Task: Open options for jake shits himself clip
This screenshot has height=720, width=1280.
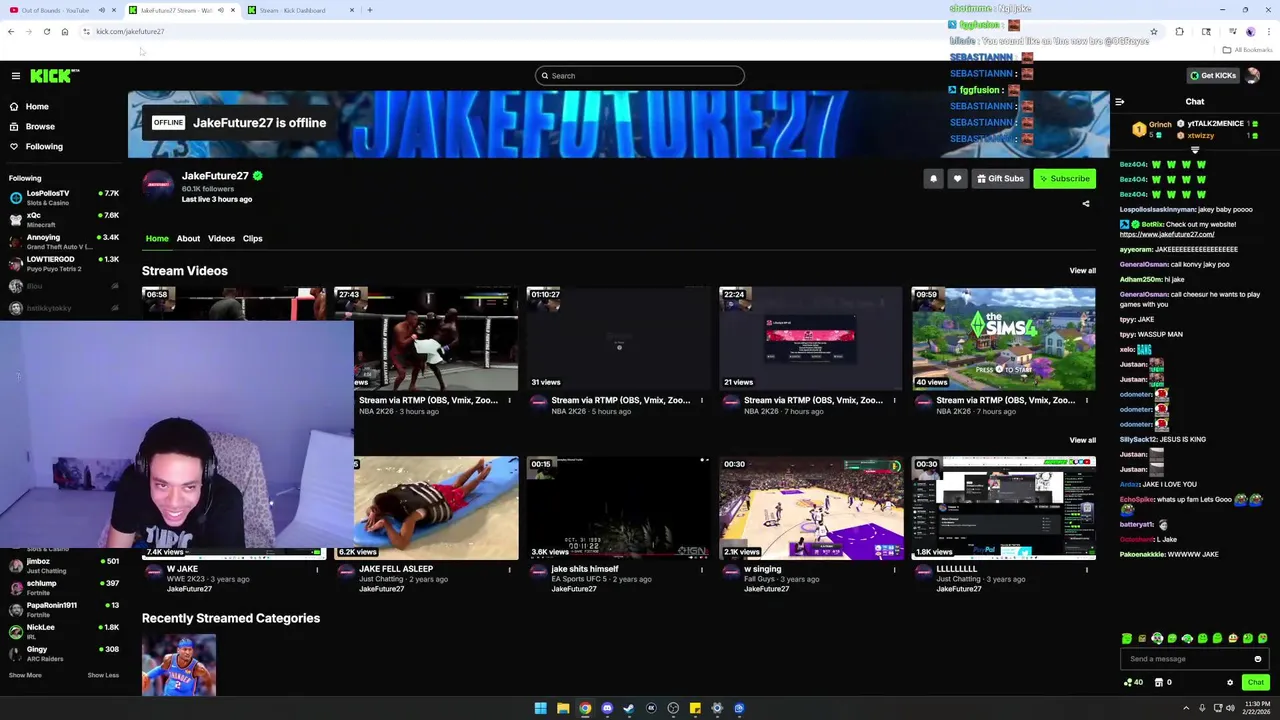Action: [x=702, y=570]
